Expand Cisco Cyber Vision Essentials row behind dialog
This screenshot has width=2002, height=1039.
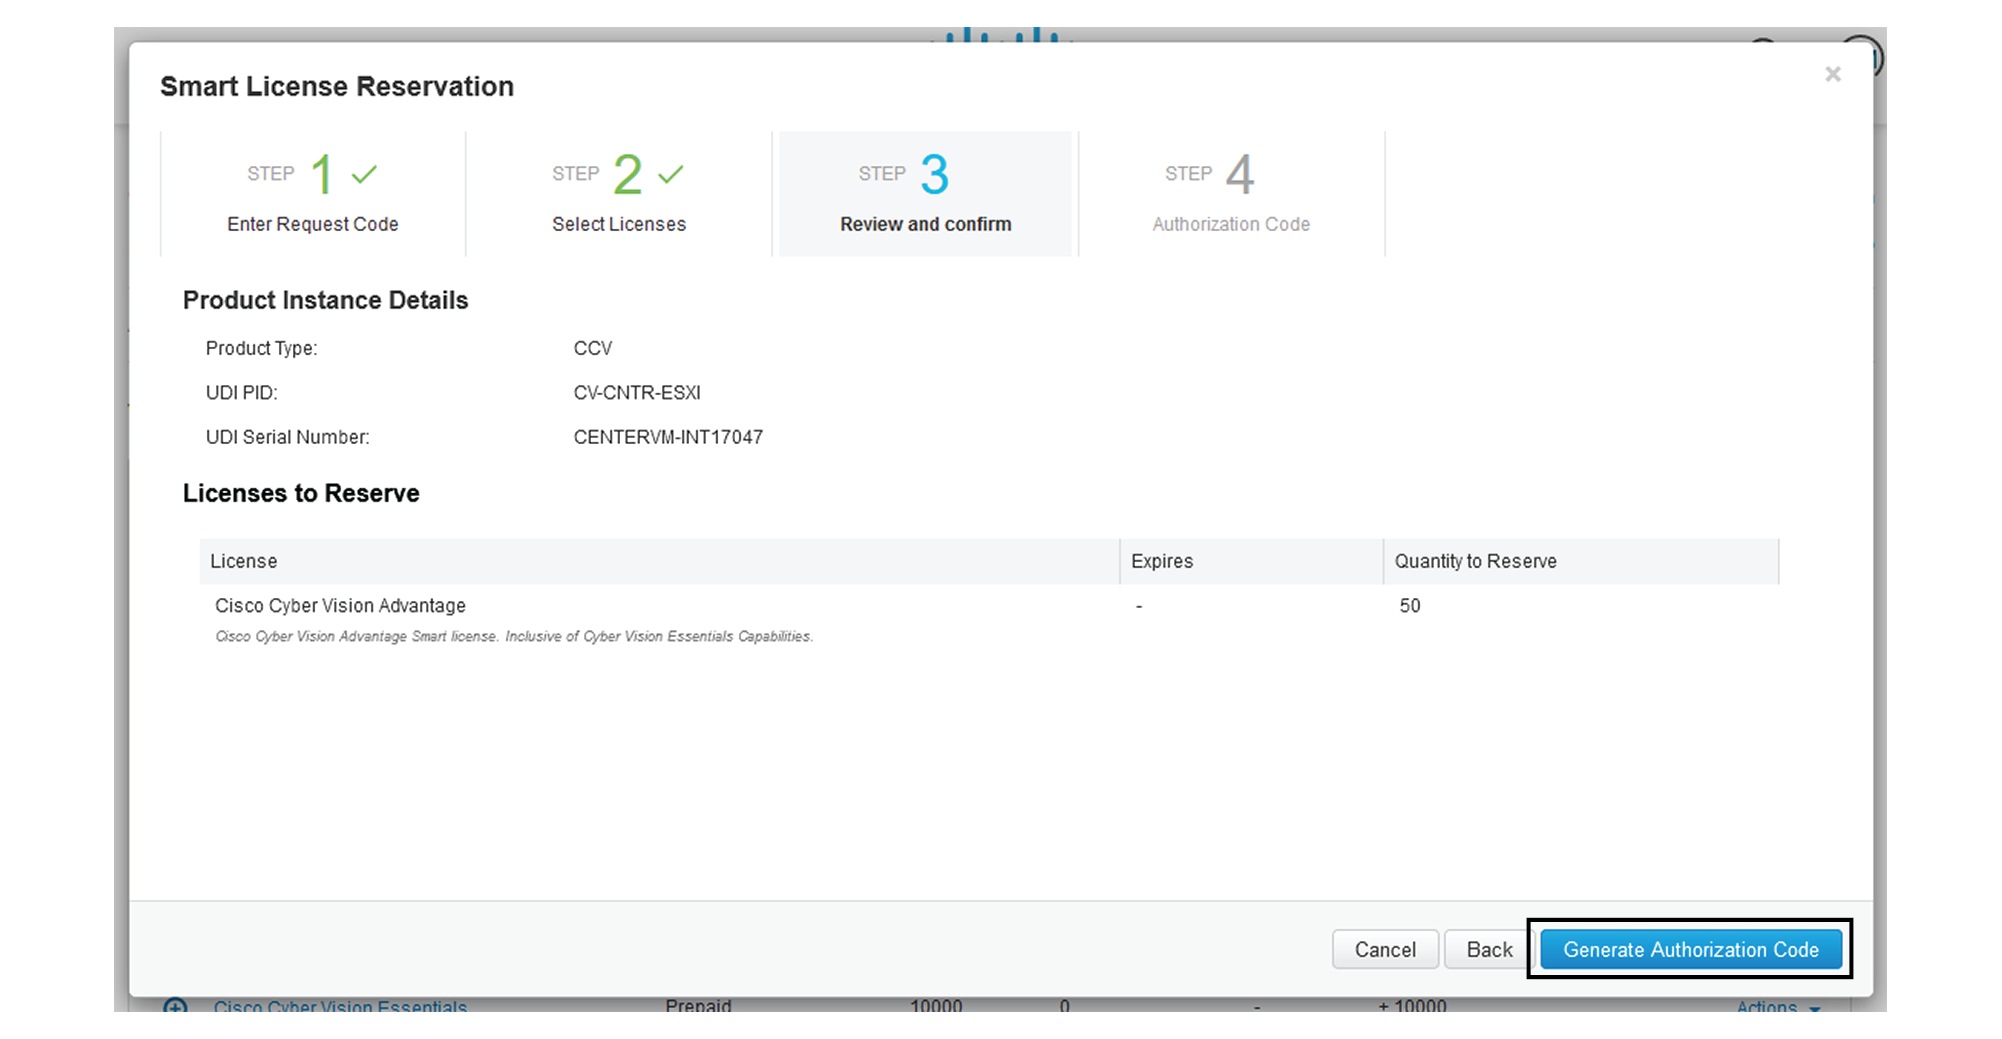click(175, 1005)
